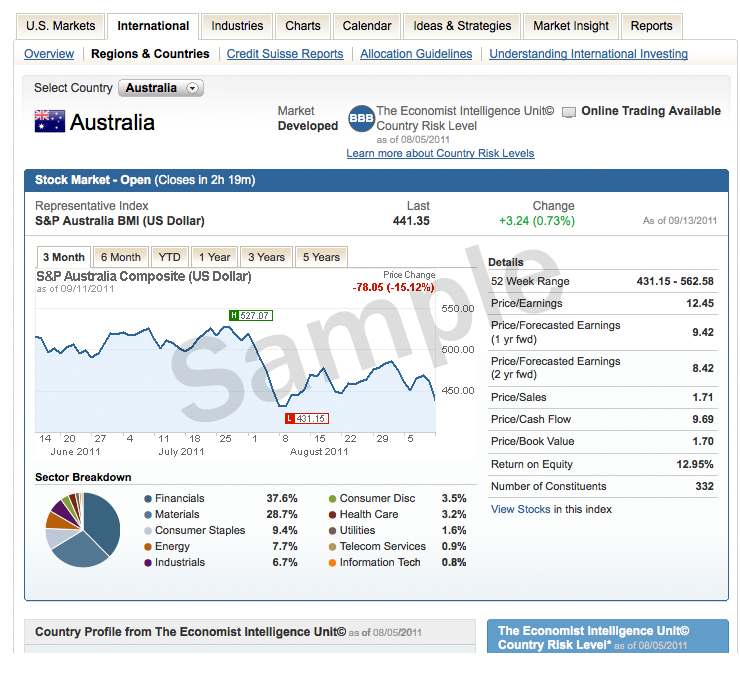Click the Last price 441.35
740x674 pixels.
tap(411, 221)
